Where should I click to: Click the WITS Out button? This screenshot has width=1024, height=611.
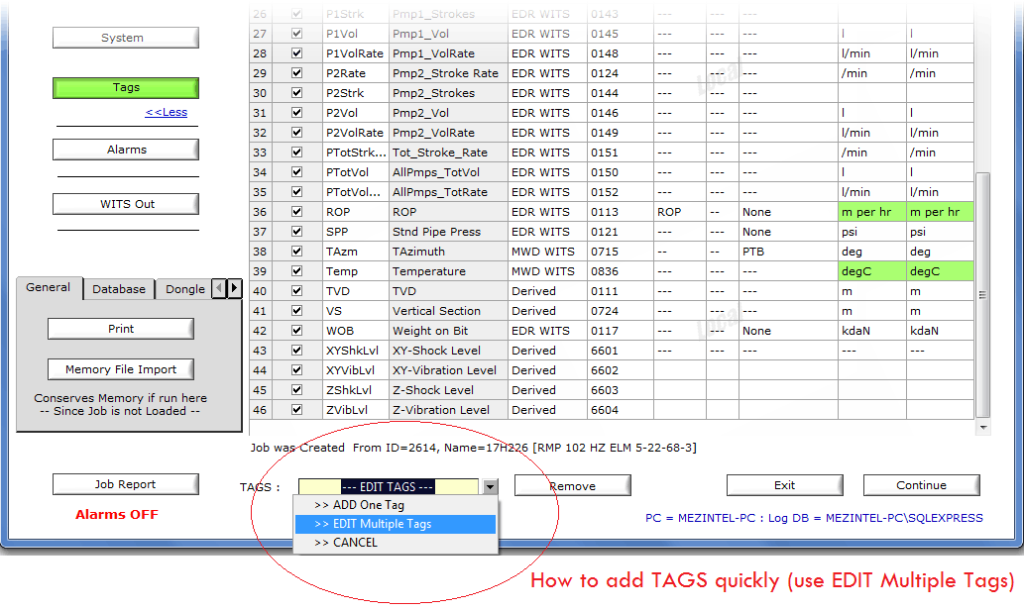coord(125,203)
